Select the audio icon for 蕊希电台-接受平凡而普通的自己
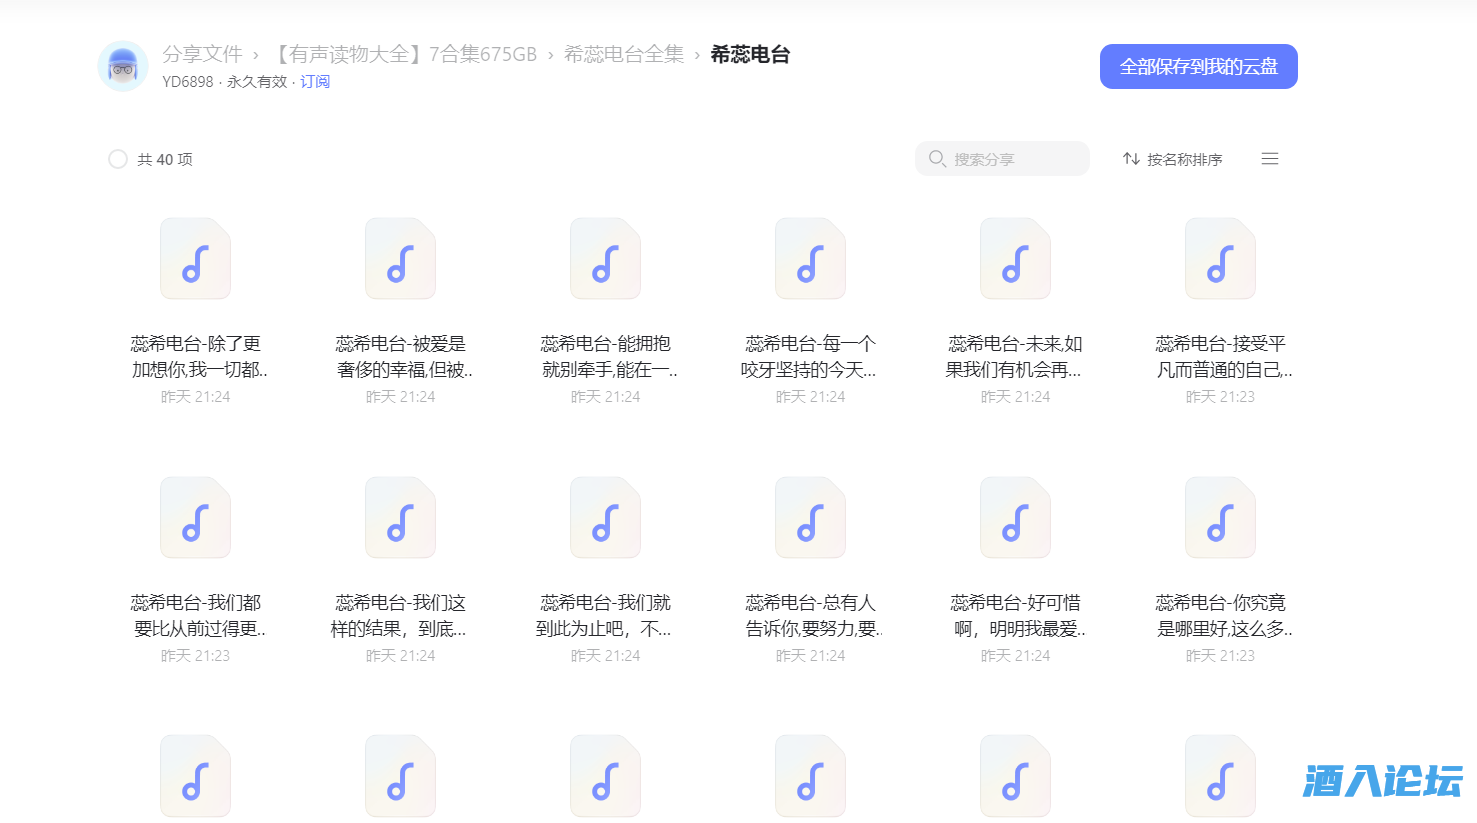The width and height of the screenshot is (1477, 823). [x=1220, y=258]
